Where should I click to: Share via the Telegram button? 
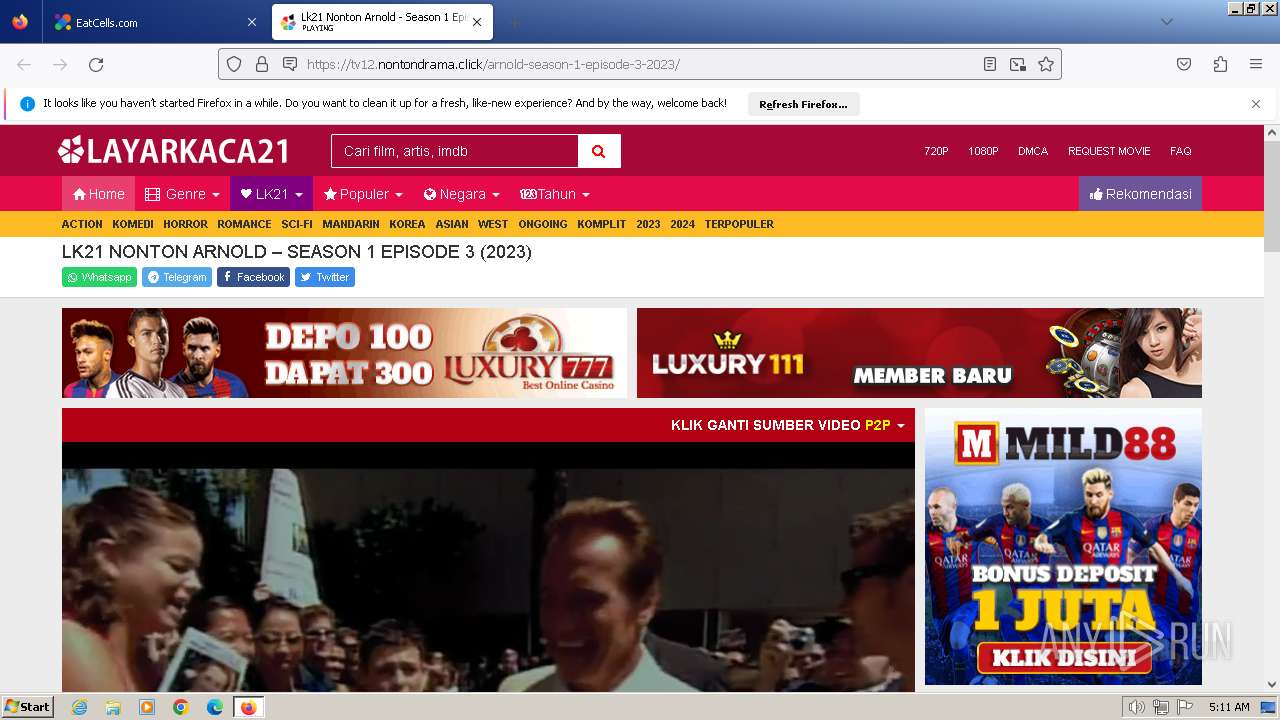176,277
